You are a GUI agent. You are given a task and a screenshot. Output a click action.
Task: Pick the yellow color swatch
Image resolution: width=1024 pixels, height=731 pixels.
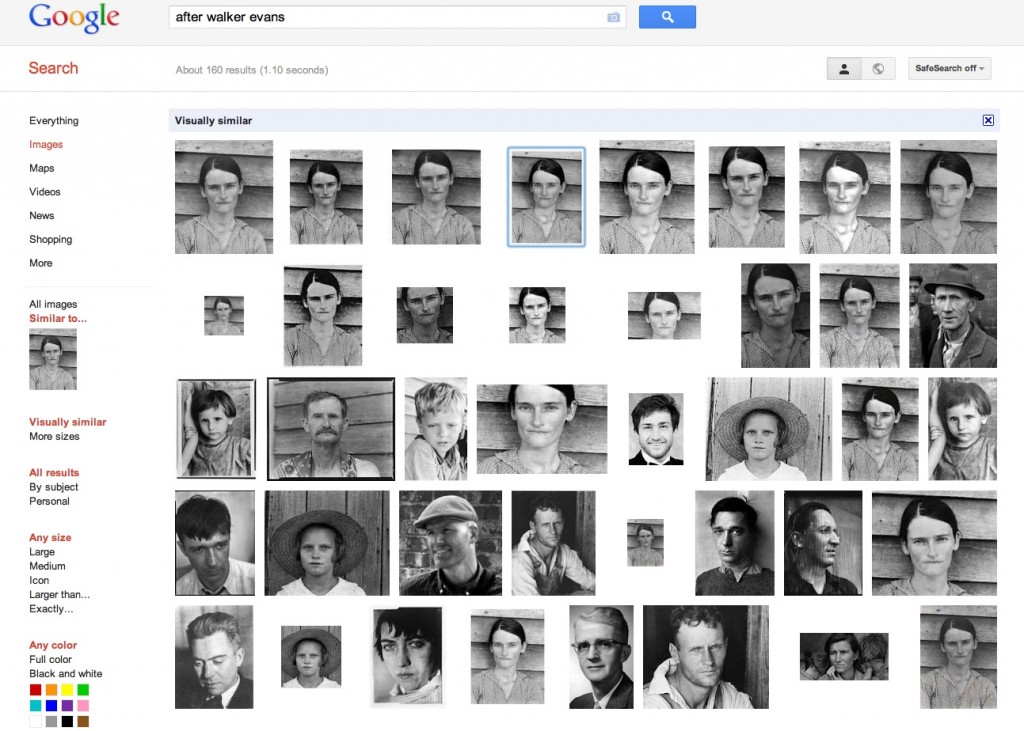(67, 690)
